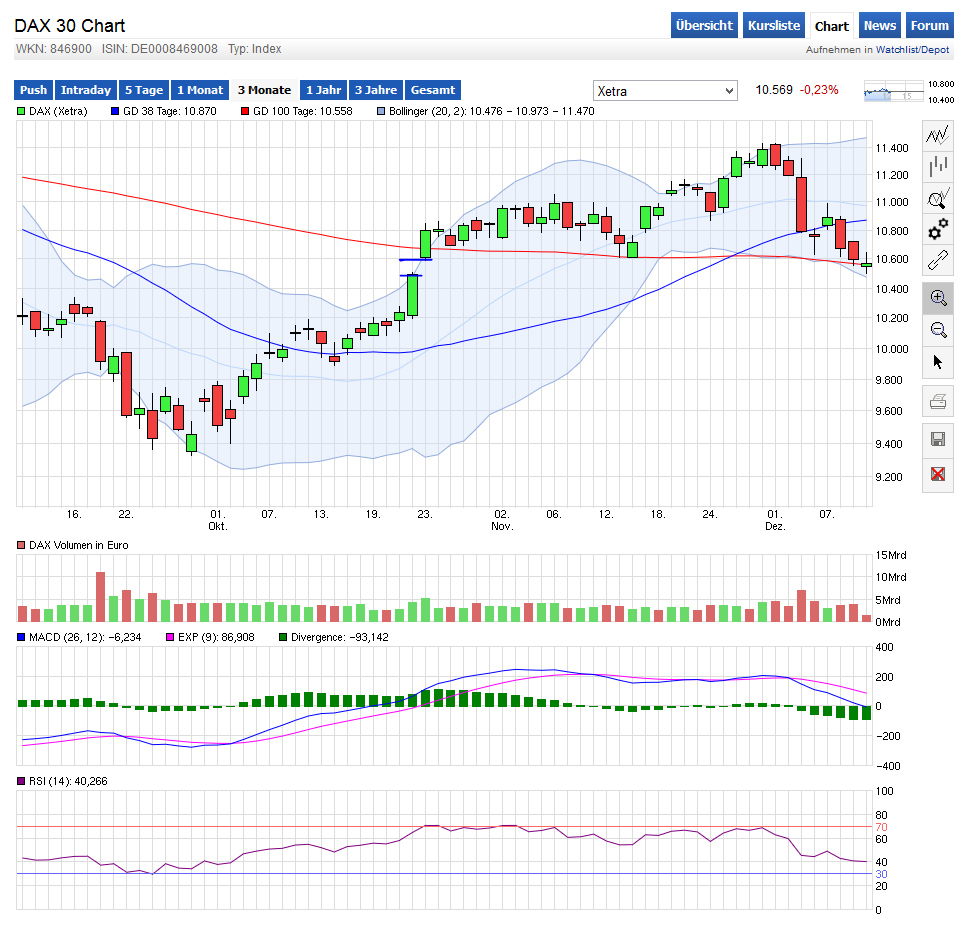Show the Gesamt full history
The width and height of the screenshot is (973, 925).
pos(433,90)
